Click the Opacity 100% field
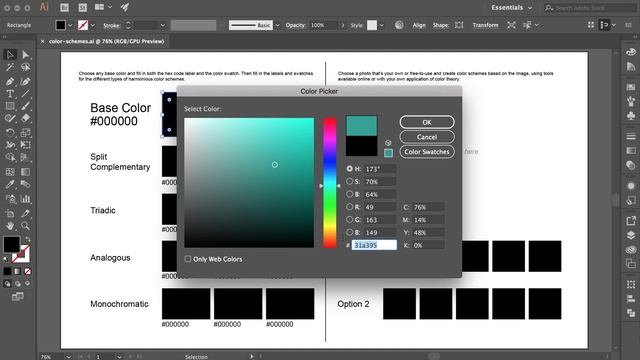This screenshot has height=360, width=640. point(323,25)
